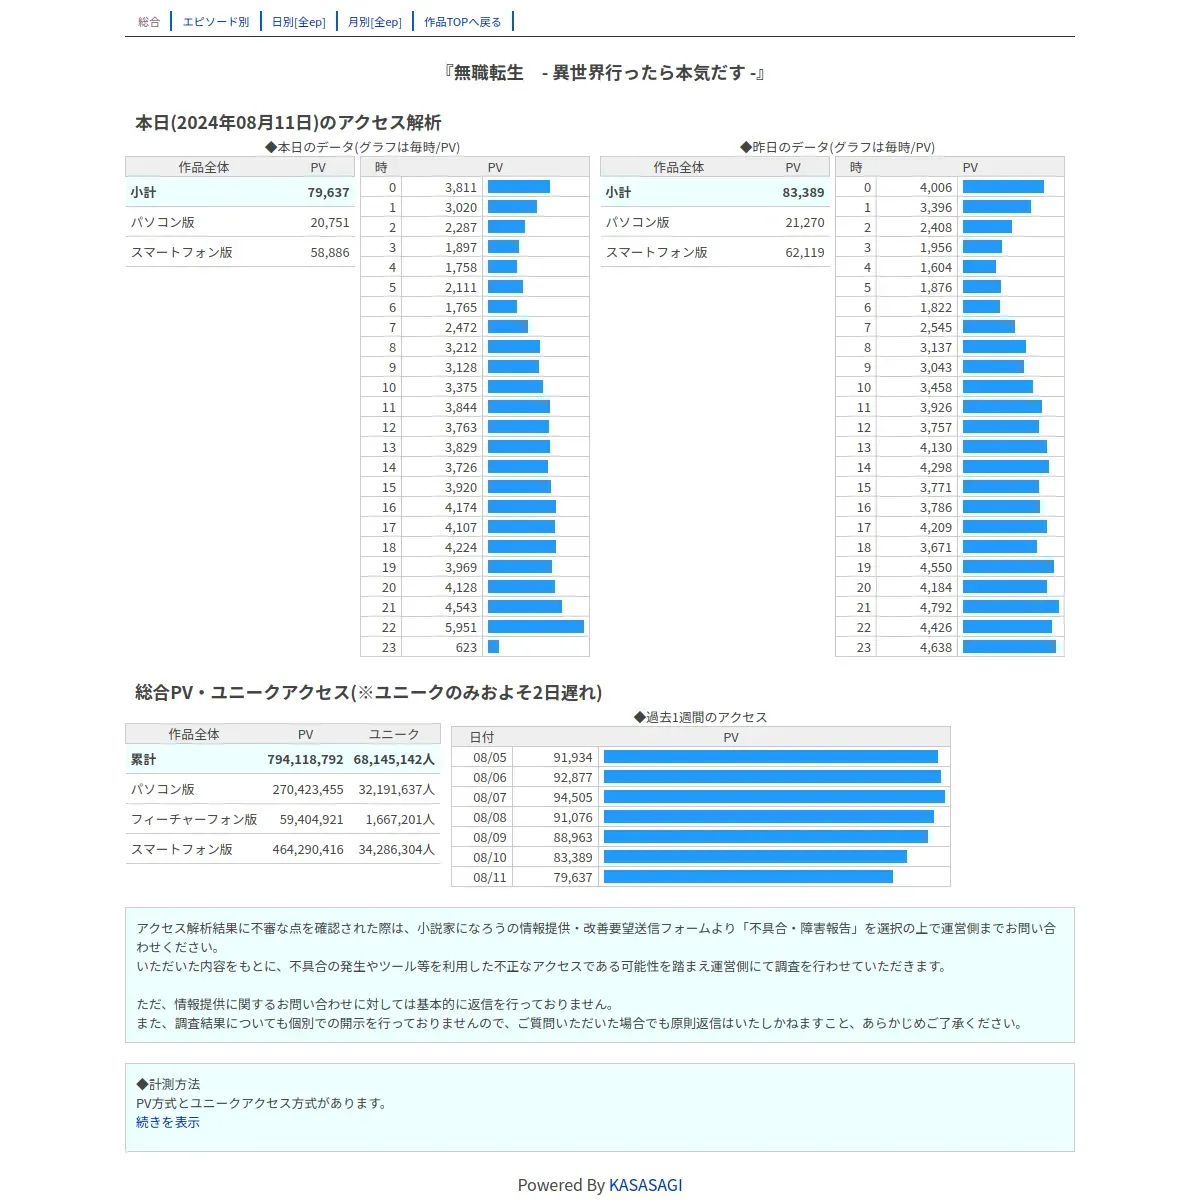The width and height of the screenshot is (1200, 1201).
Task: Go back via 作品TOPへ戻る
Action: (x=463, y=22)
